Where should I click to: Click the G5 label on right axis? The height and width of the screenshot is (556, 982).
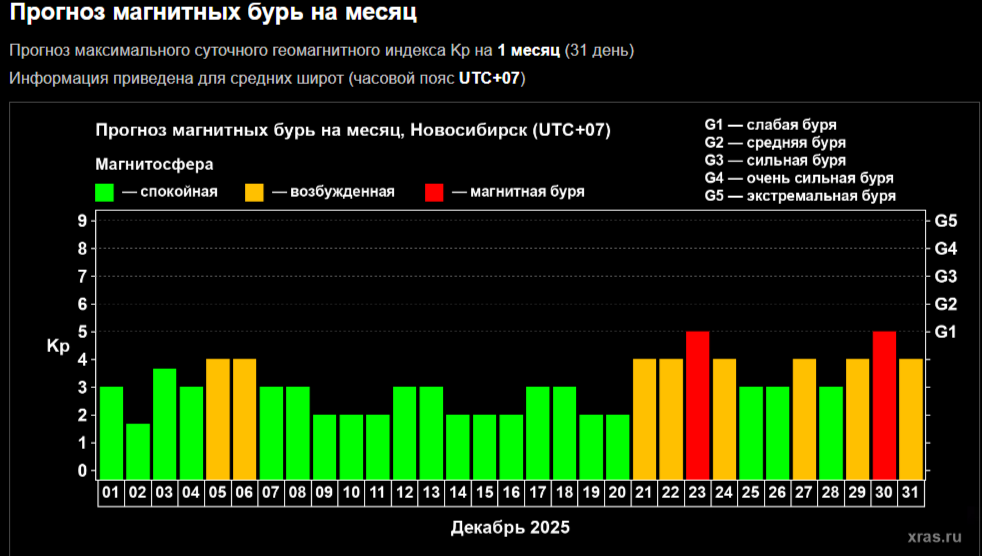[x=946, y=221]
